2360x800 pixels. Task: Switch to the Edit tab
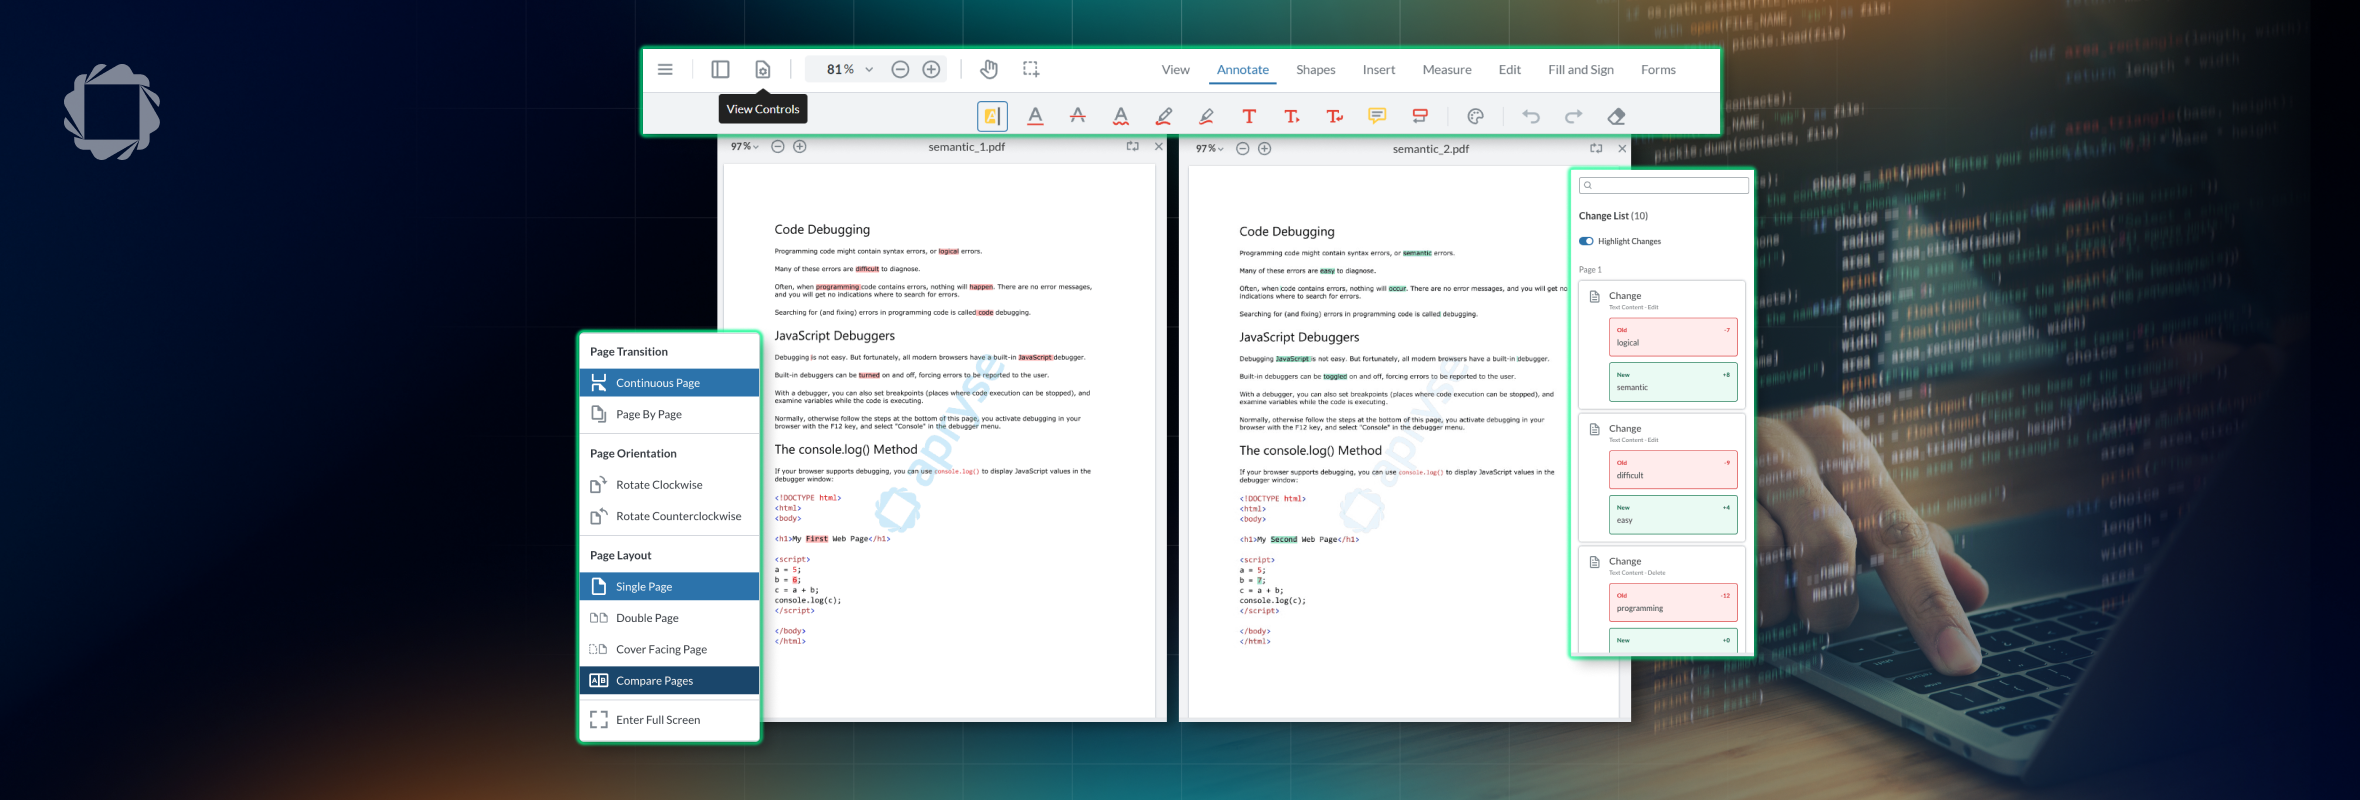(1510, 69)
